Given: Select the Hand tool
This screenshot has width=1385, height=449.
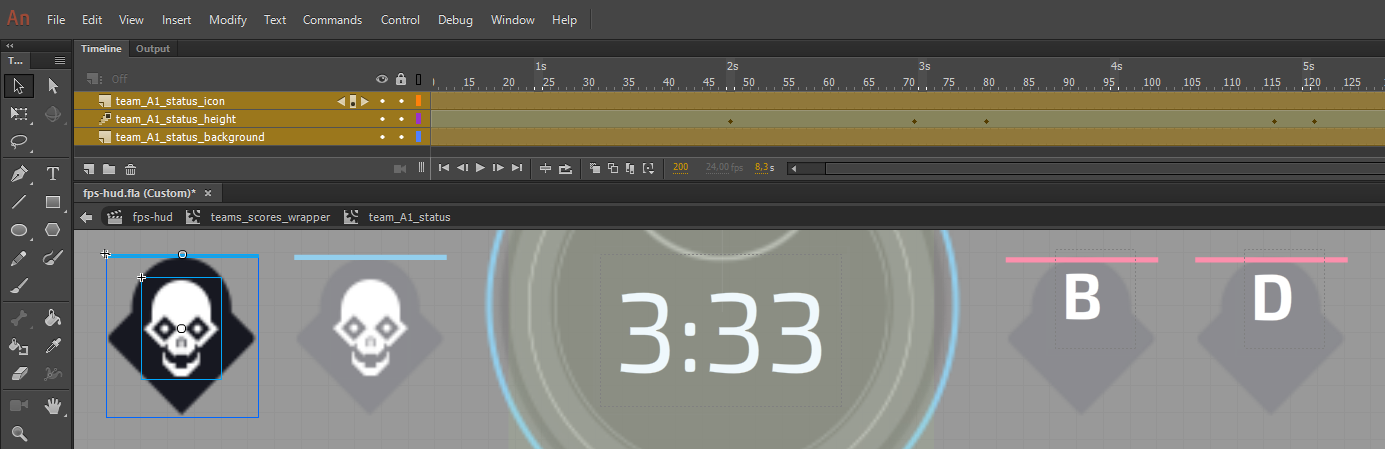Looking at the screenshot, I should (x=53, y=406).
